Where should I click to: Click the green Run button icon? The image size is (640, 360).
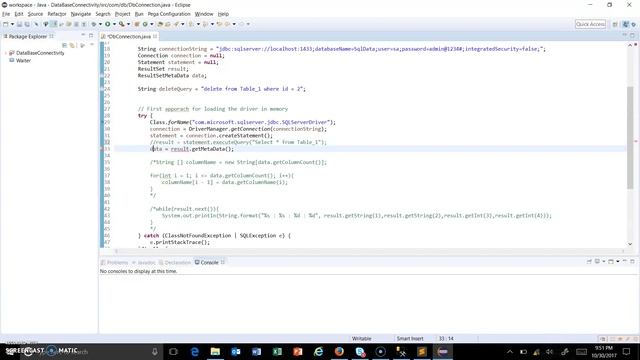tap(108, 24)
